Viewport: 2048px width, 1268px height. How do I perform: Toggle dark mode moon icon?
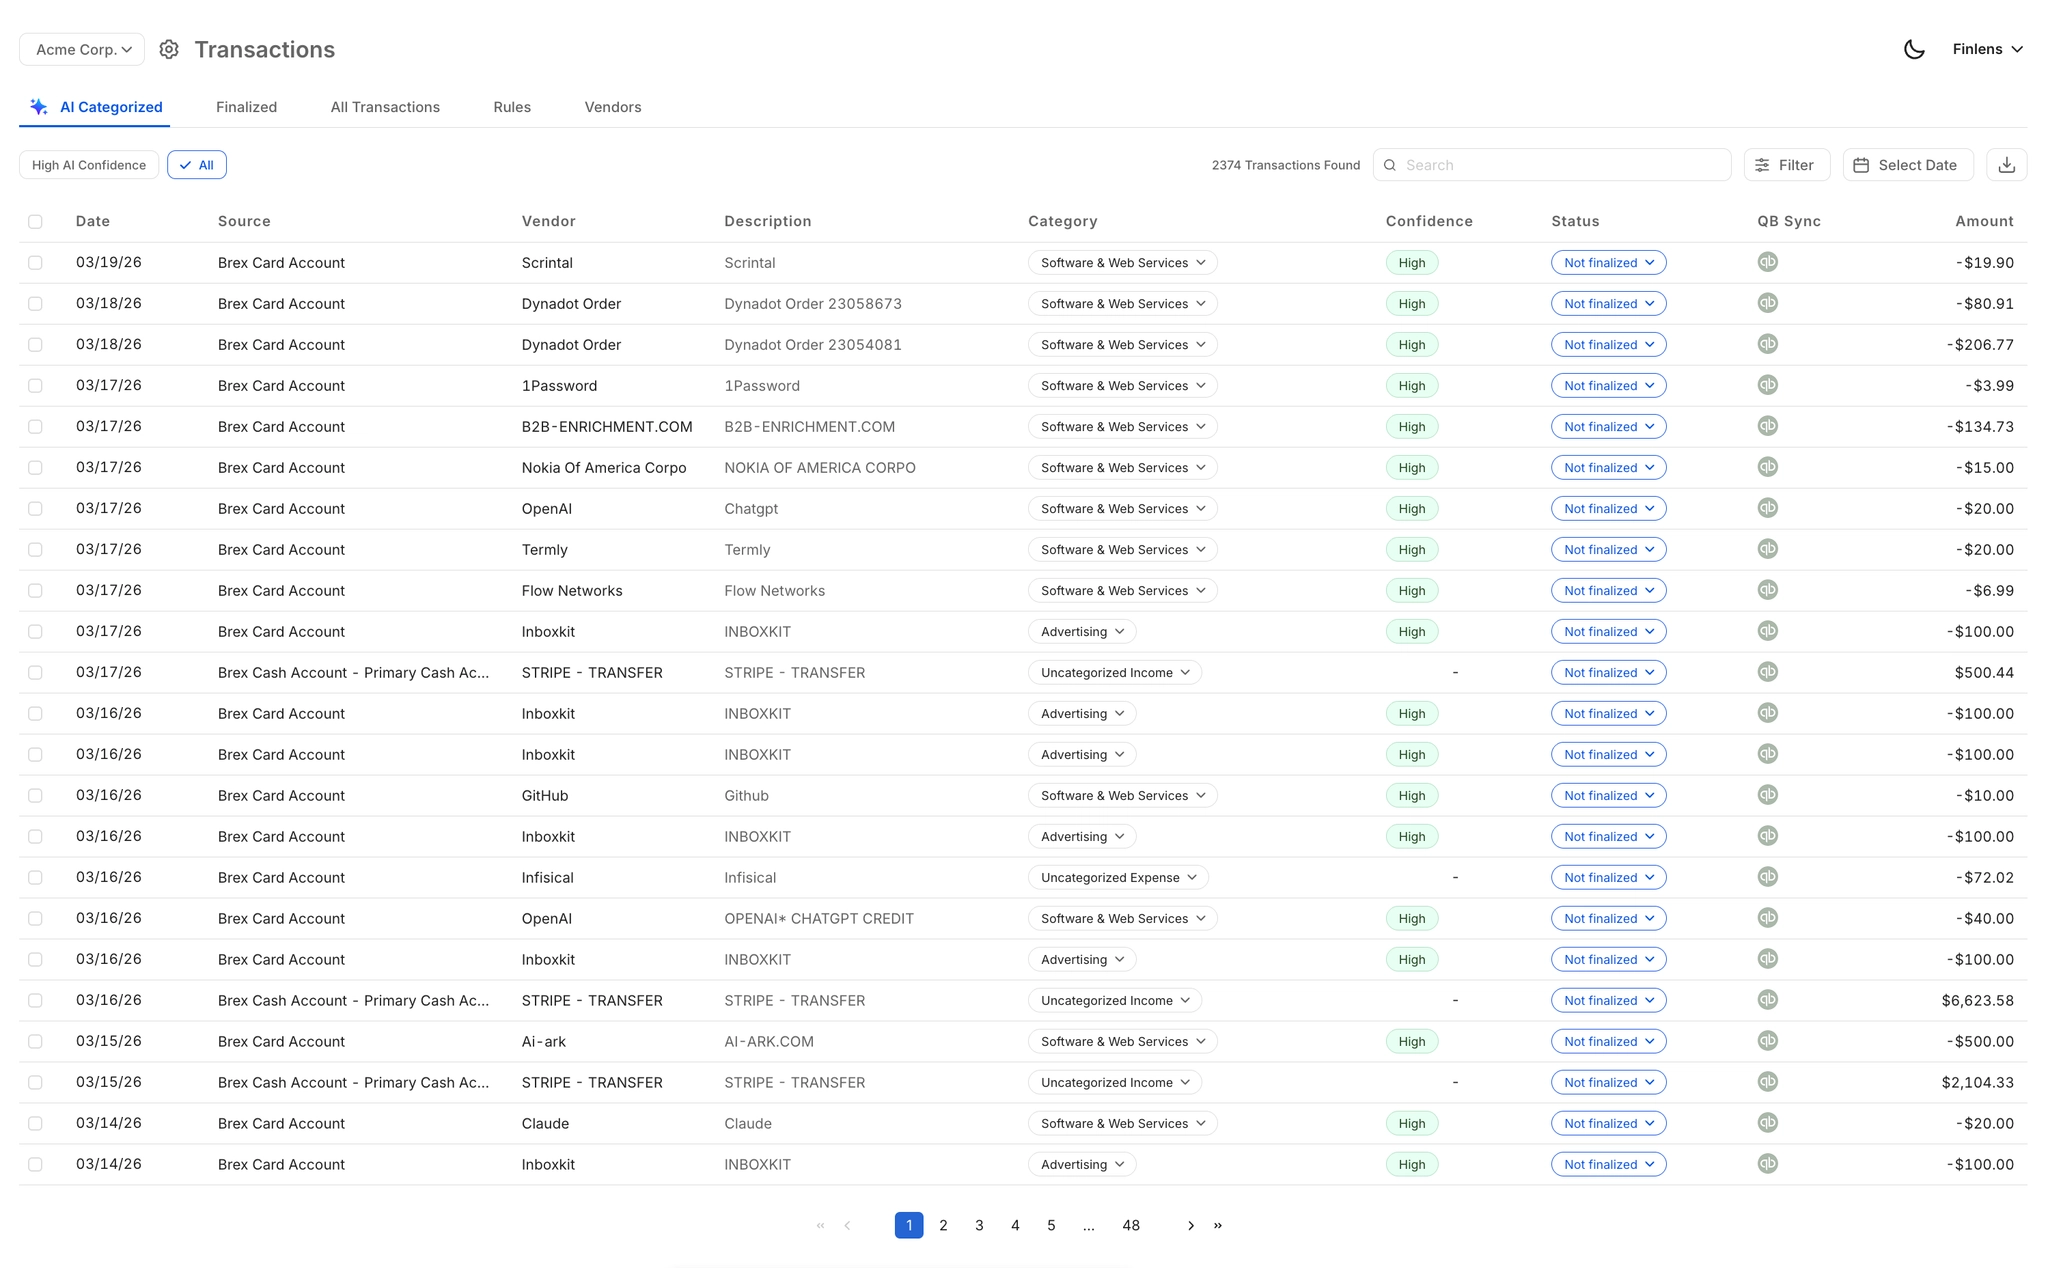pyautogui.click(x=1913, y=49)
